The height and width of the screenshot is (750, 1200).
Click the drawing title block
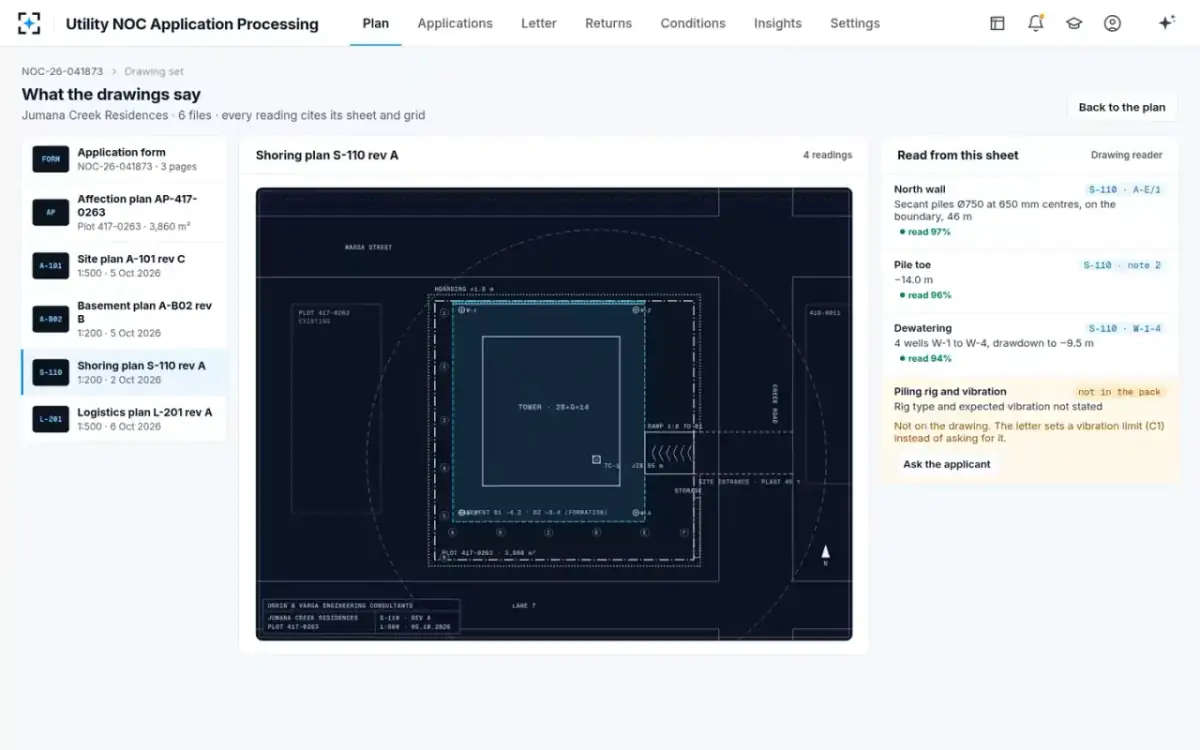click(x=360, y=617)
